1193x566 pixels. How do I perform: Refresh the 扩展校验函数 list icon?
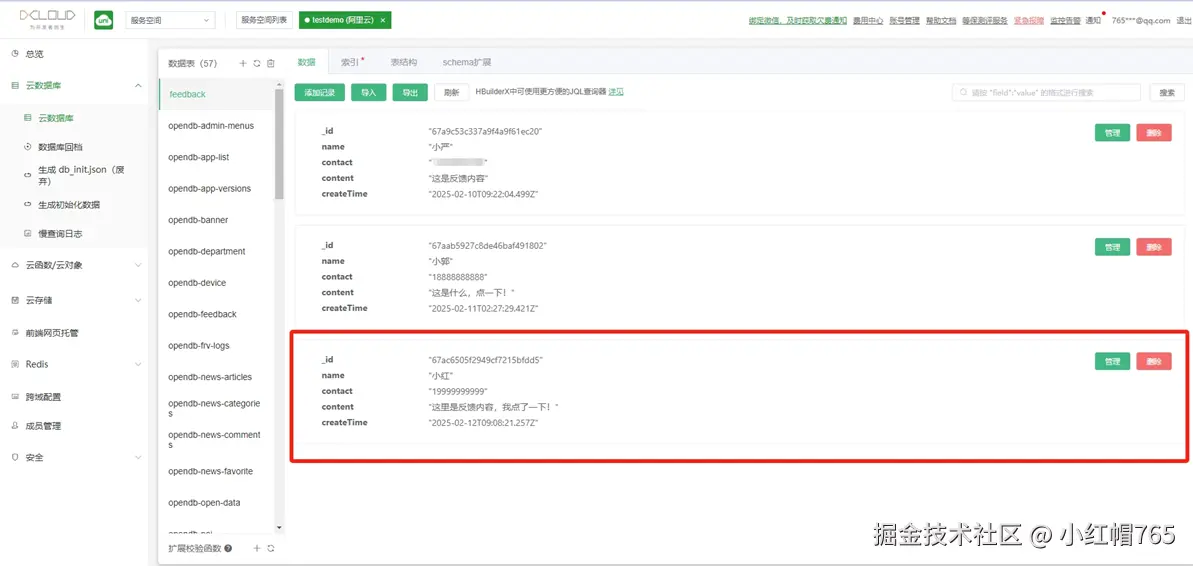pyautogui.click(x=270, y=548)
